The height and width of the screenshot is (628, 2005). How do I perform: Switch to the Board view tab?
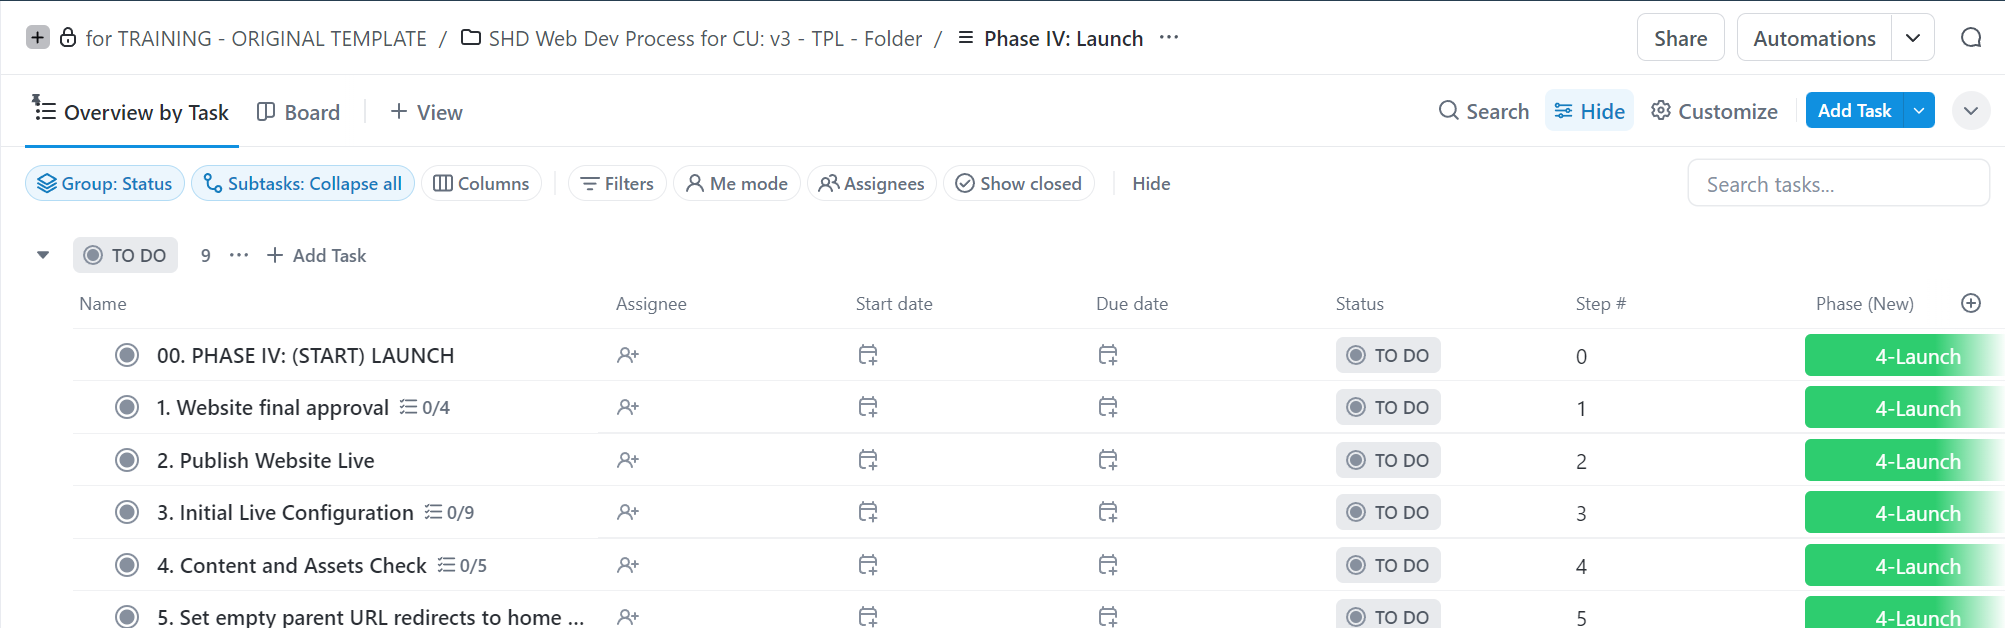click(299, 112)
